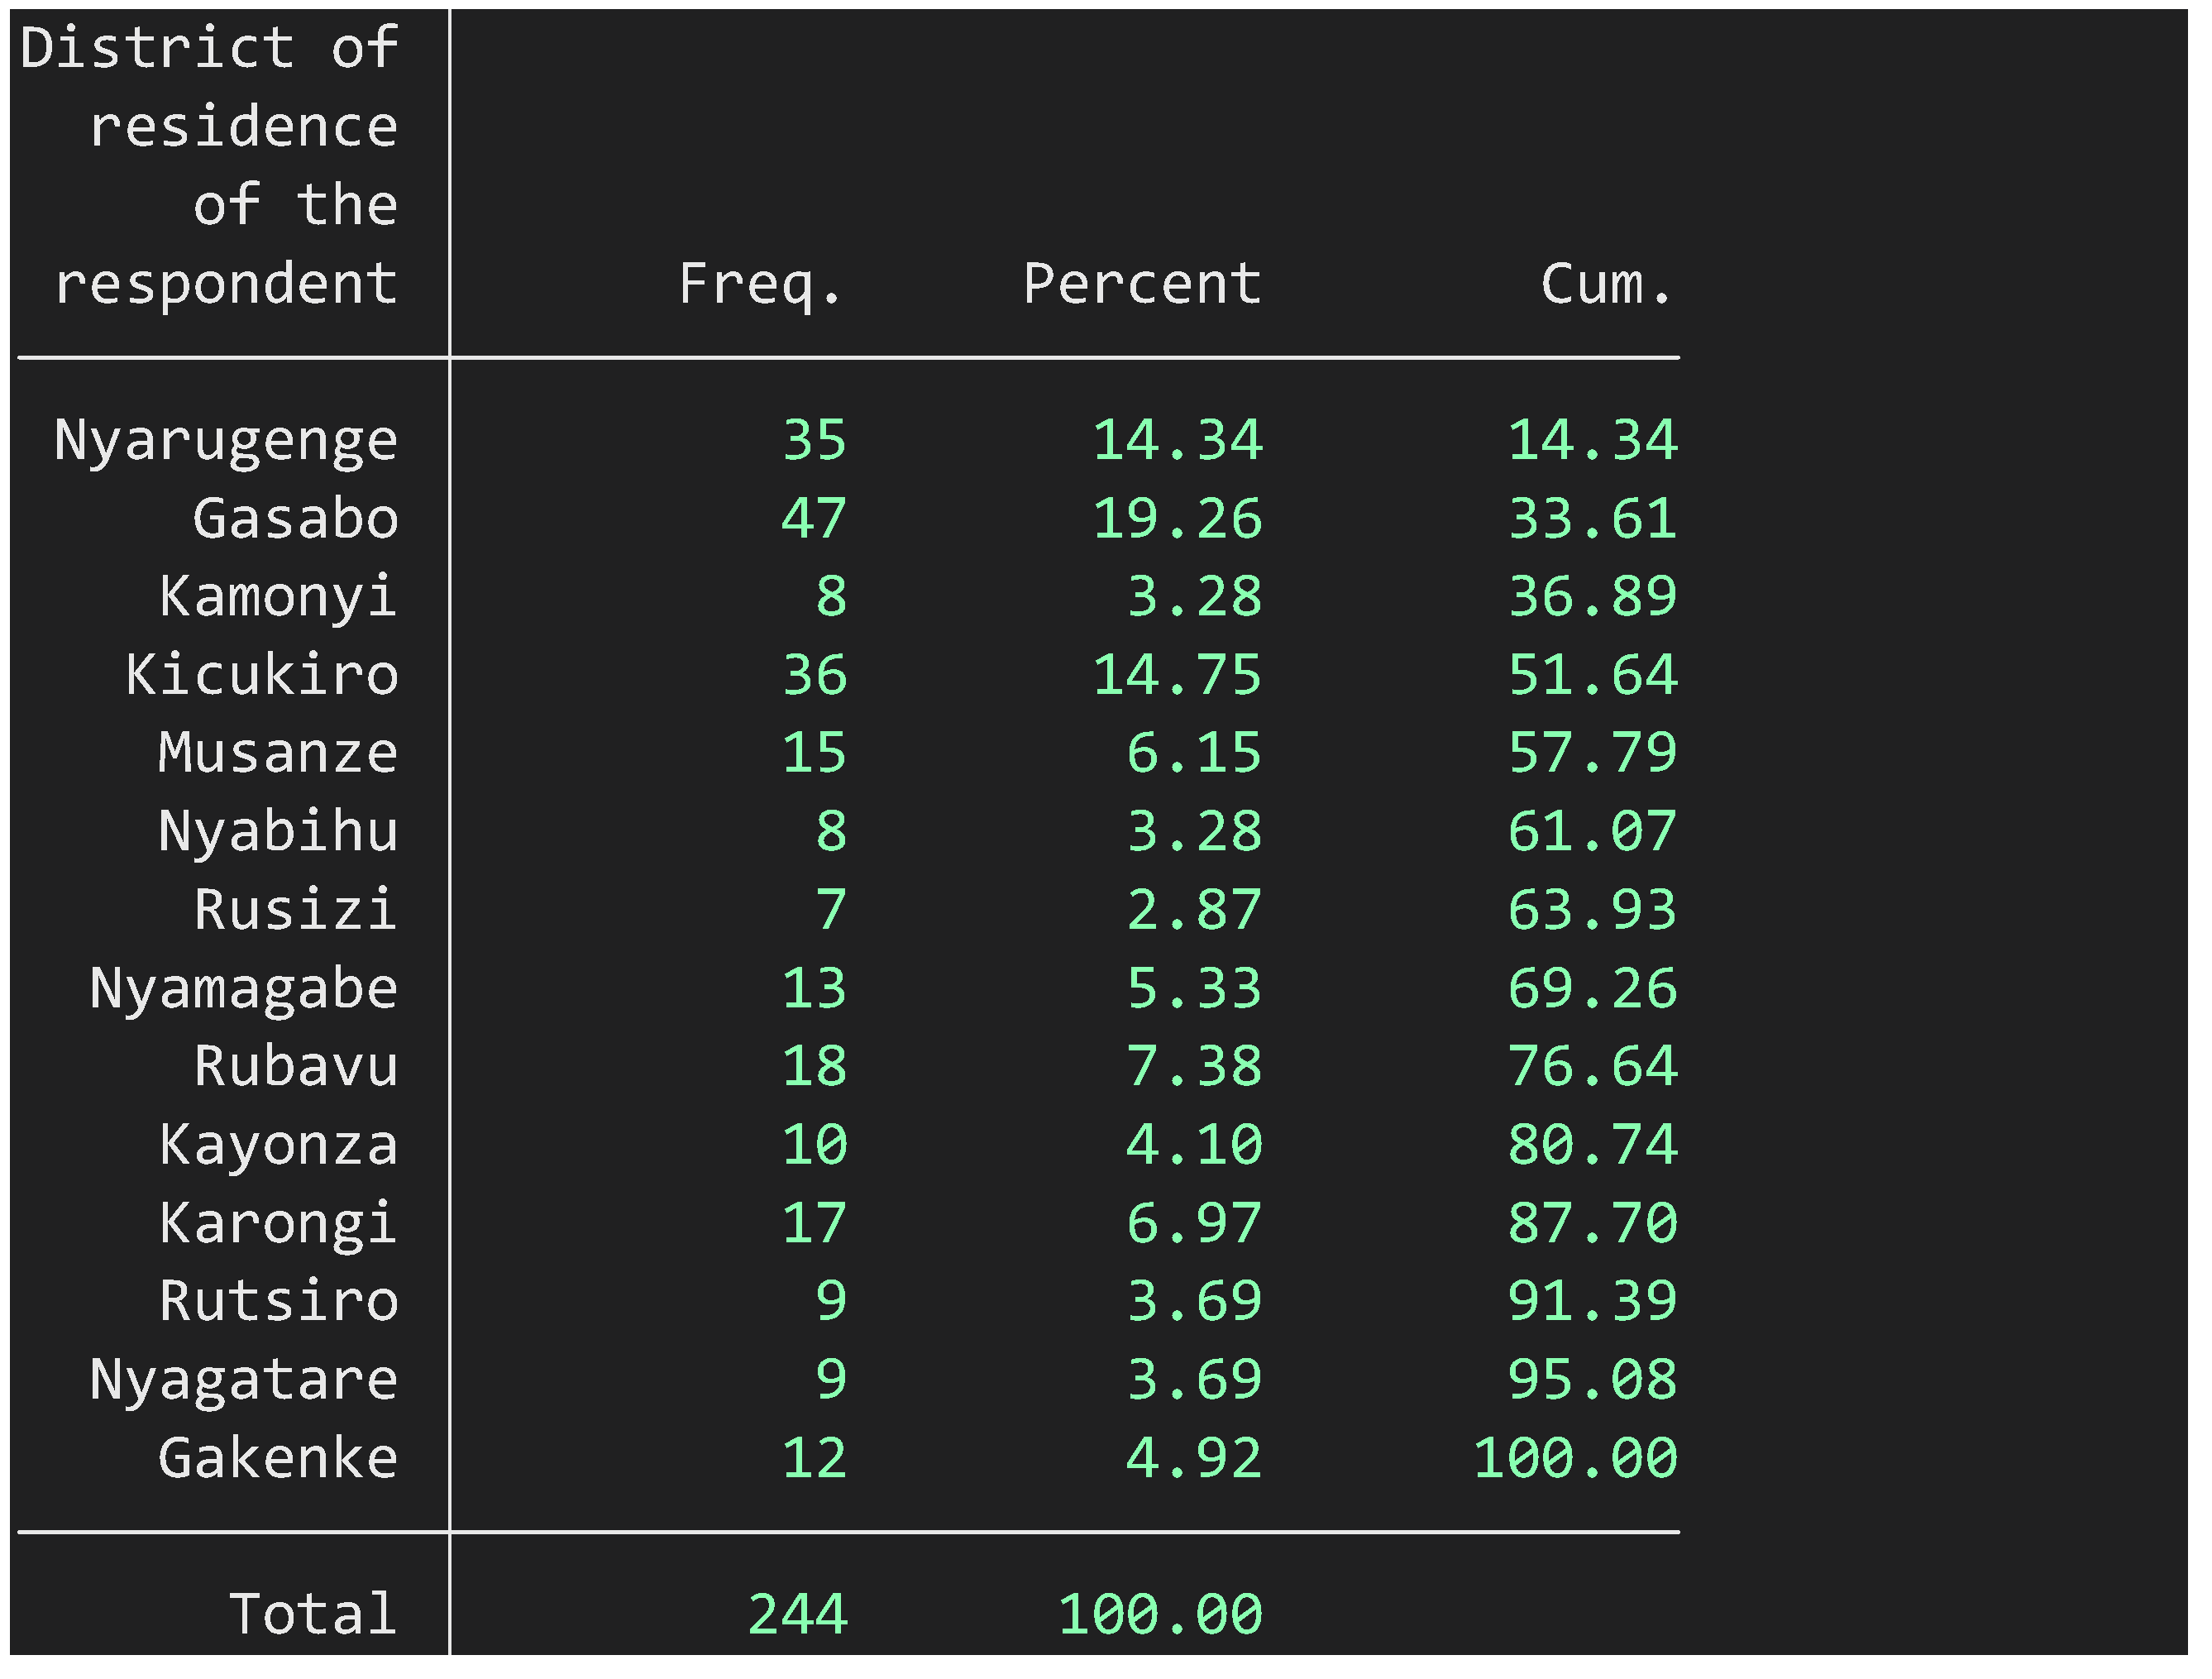The height and width of the screenshot is (1679, 2212).
Task: Click Nyamagabe's frequency value 13
Action: [814, 988]
